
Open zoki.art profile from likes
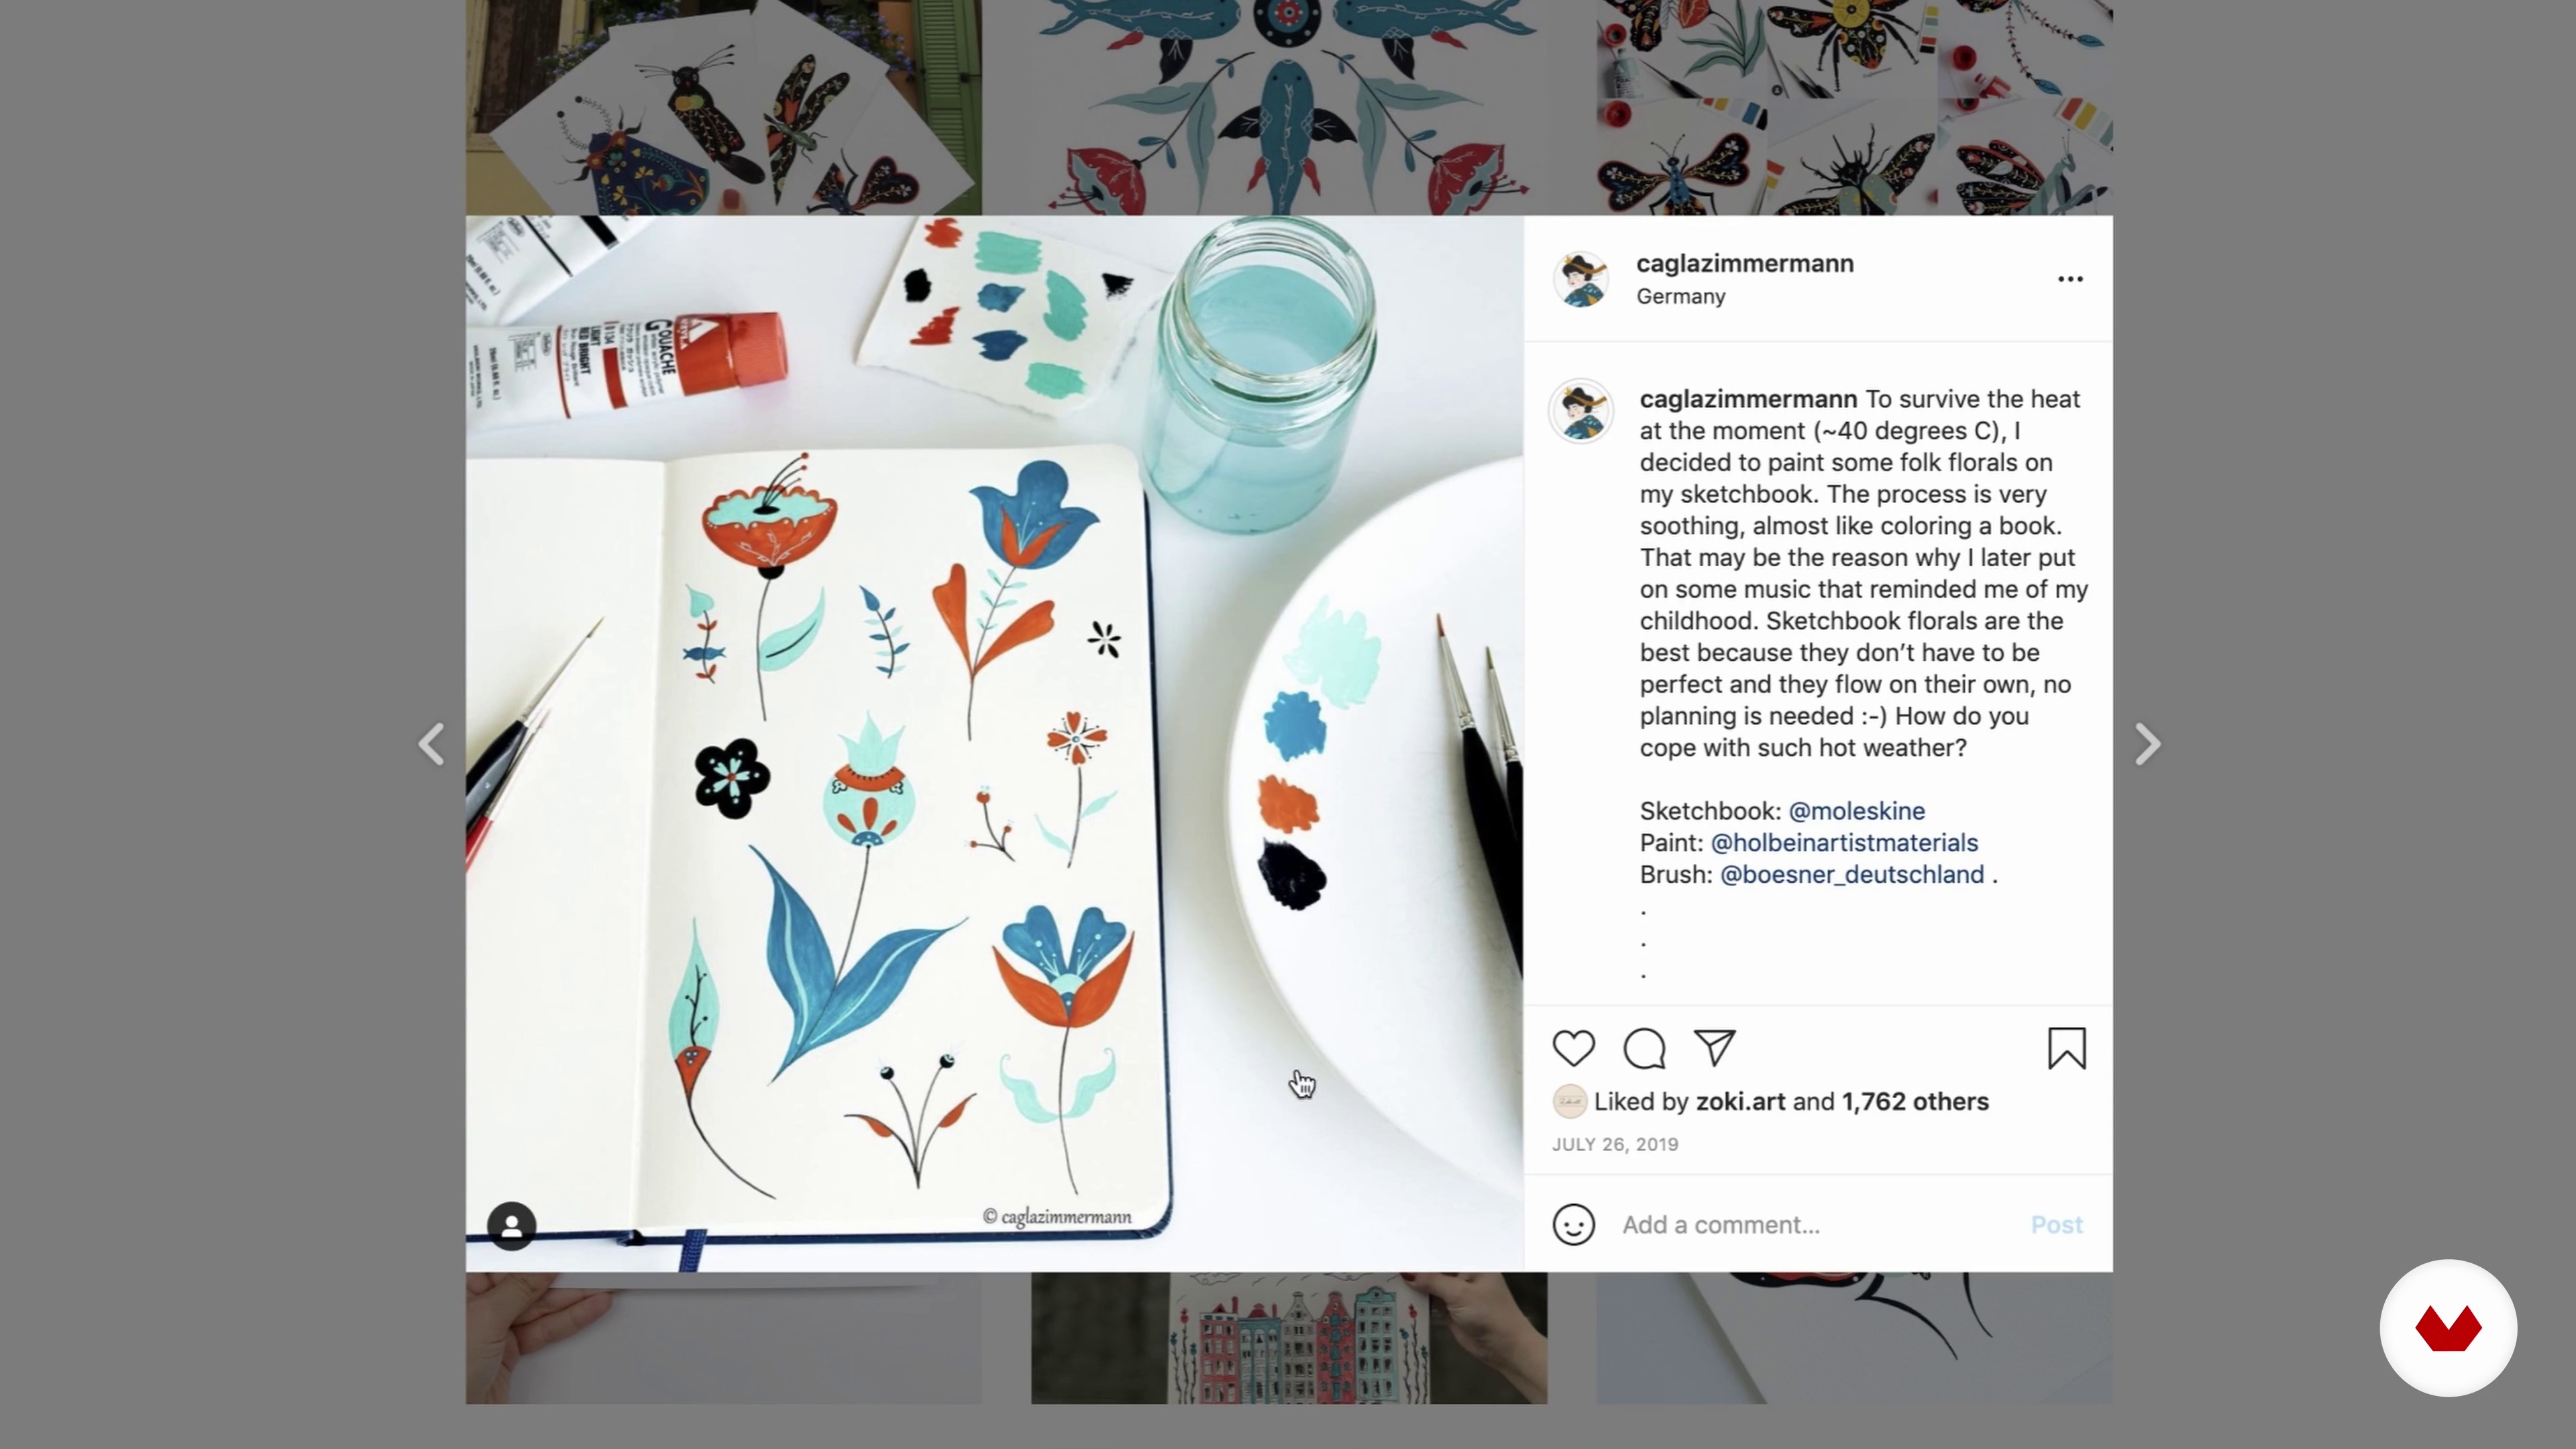(1740, 1101)
